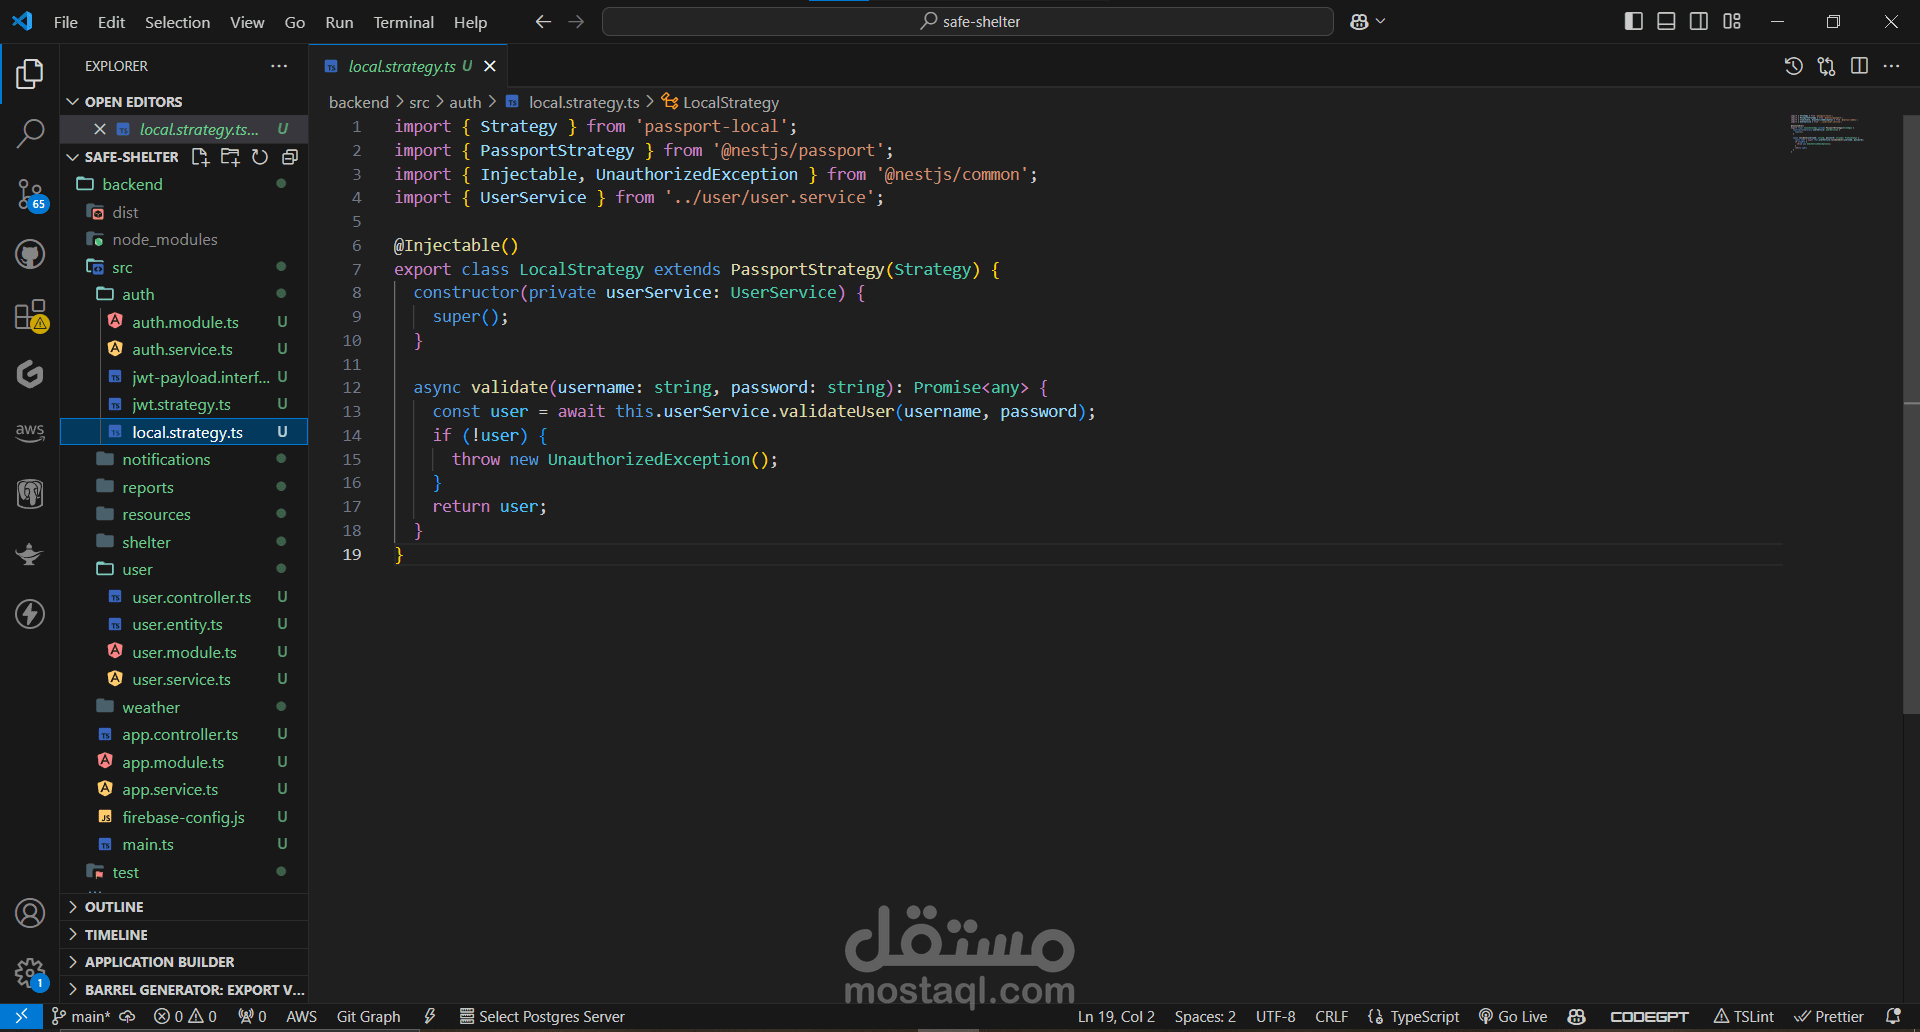1920x1032 pixels.
Task: Open the Search view in activity bar
Action: click(30, 133)
